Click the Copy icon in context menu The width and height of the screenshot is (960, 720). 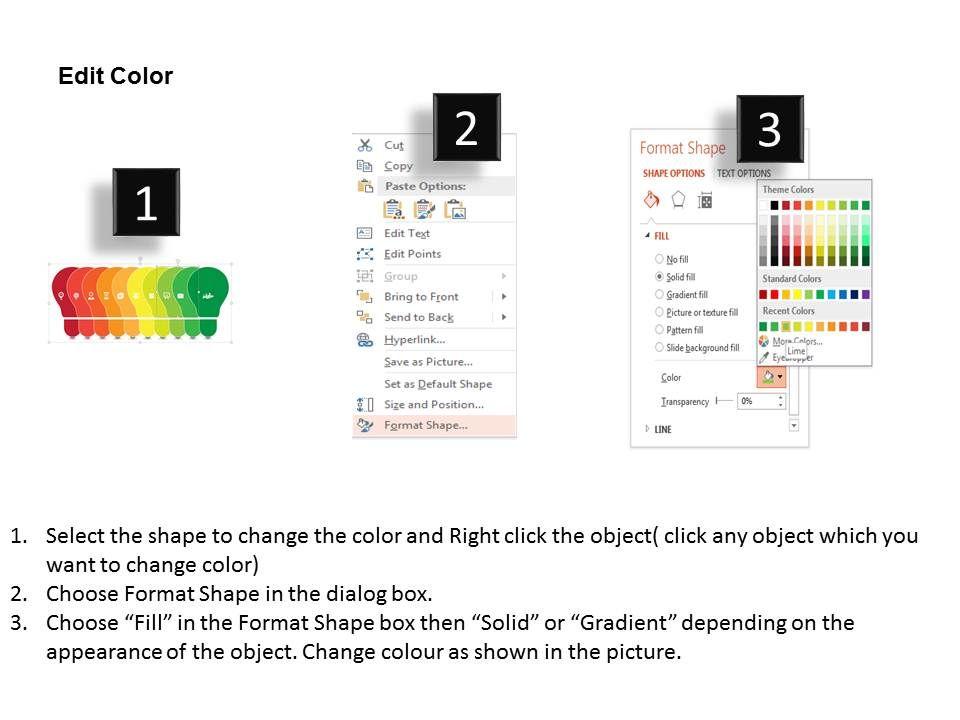coord(364,166)
